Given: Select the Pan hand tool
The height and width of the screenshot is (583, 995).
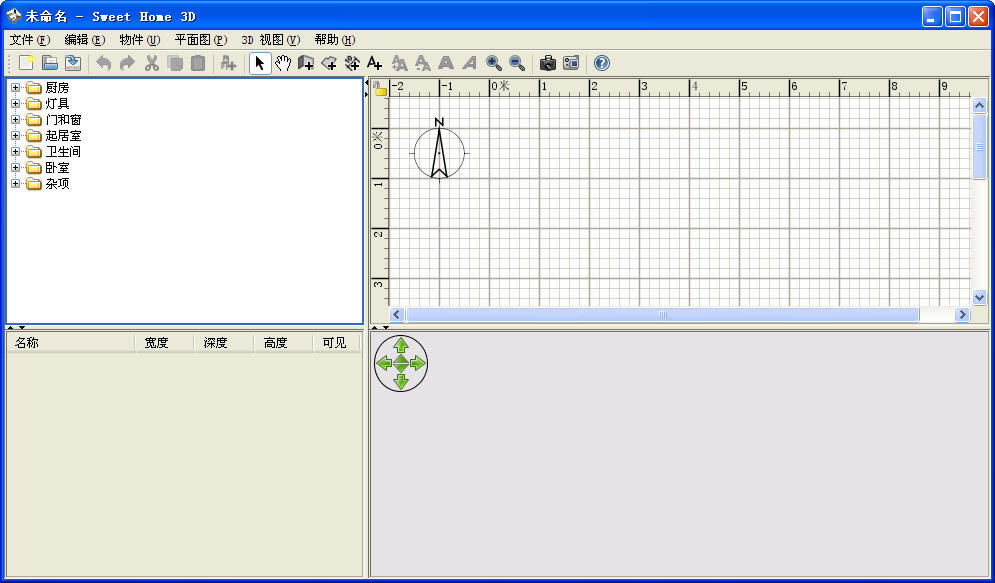Looking at the screenshot, I should click(283, 63).
